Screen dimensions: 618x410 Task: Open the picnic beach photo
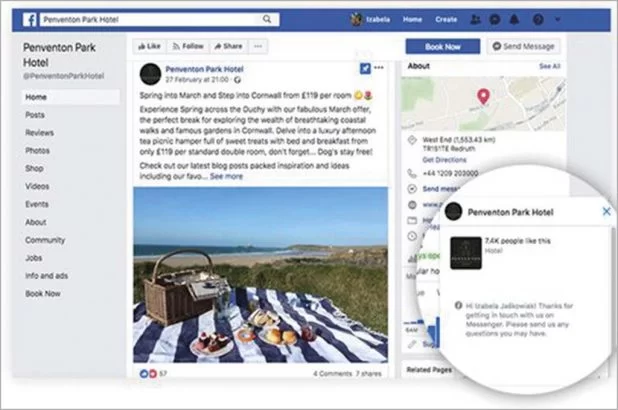(261, 275)
